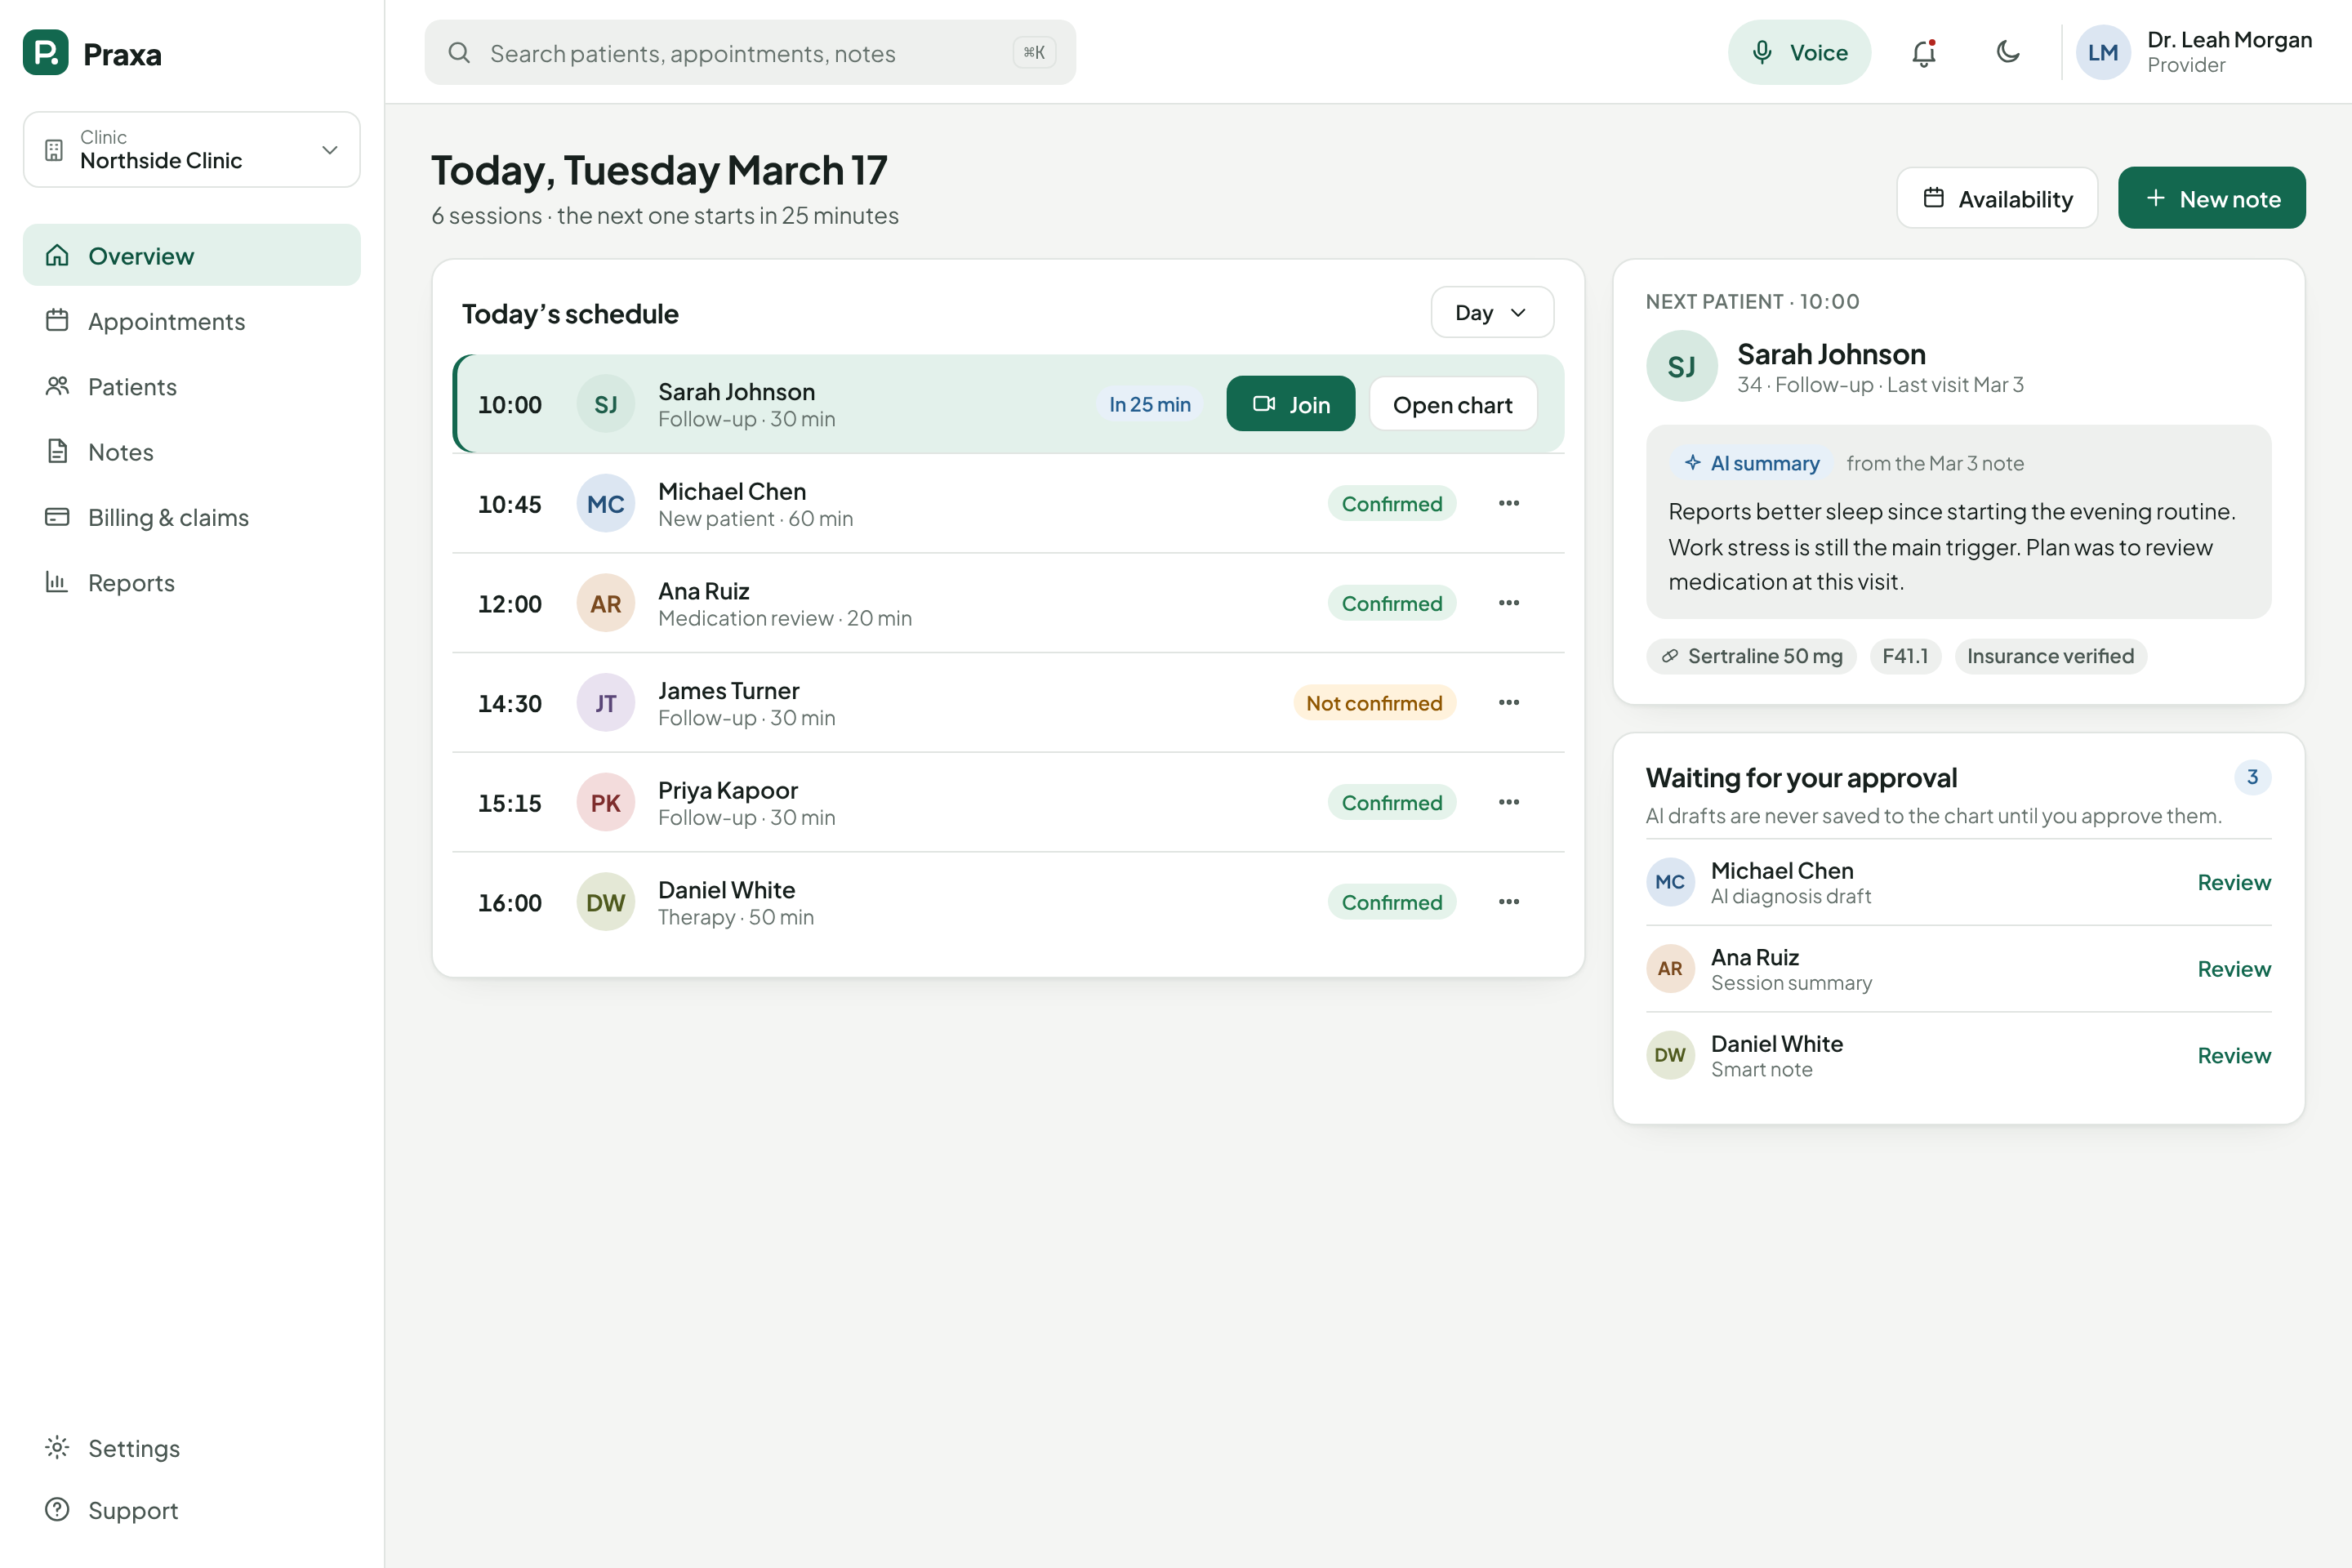The width and height of the screenshot is (2352, 1568).
Task: Join Sarah Johnson's video session
Action: point(1290,404)
